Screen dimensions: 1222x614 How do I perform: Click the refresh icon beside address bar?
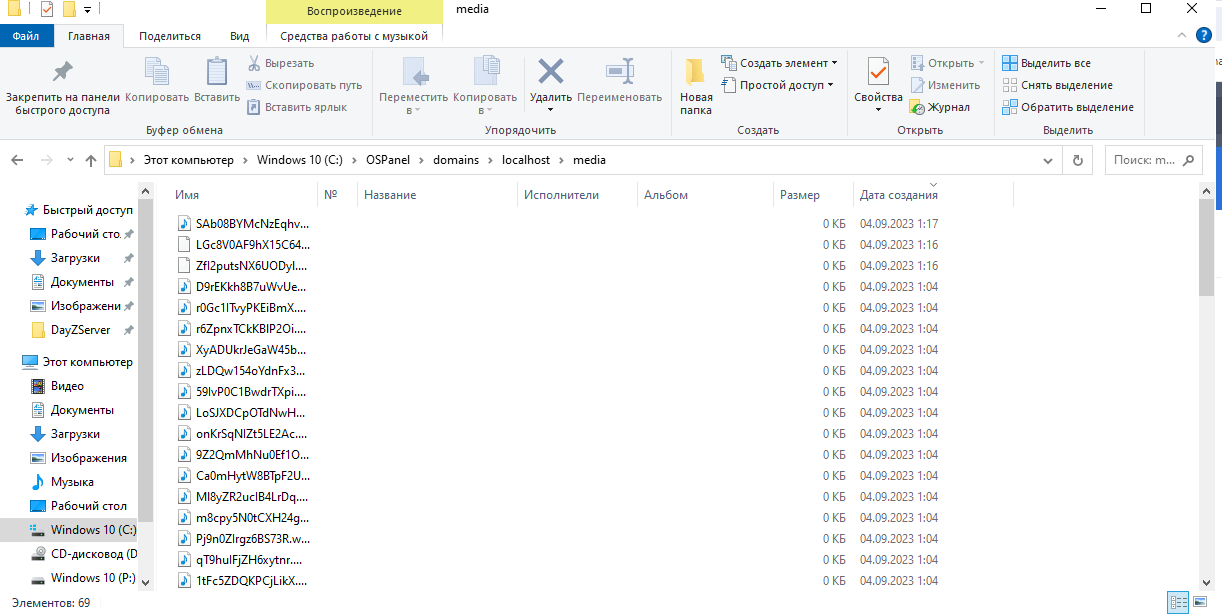(x=1077, y=160)
